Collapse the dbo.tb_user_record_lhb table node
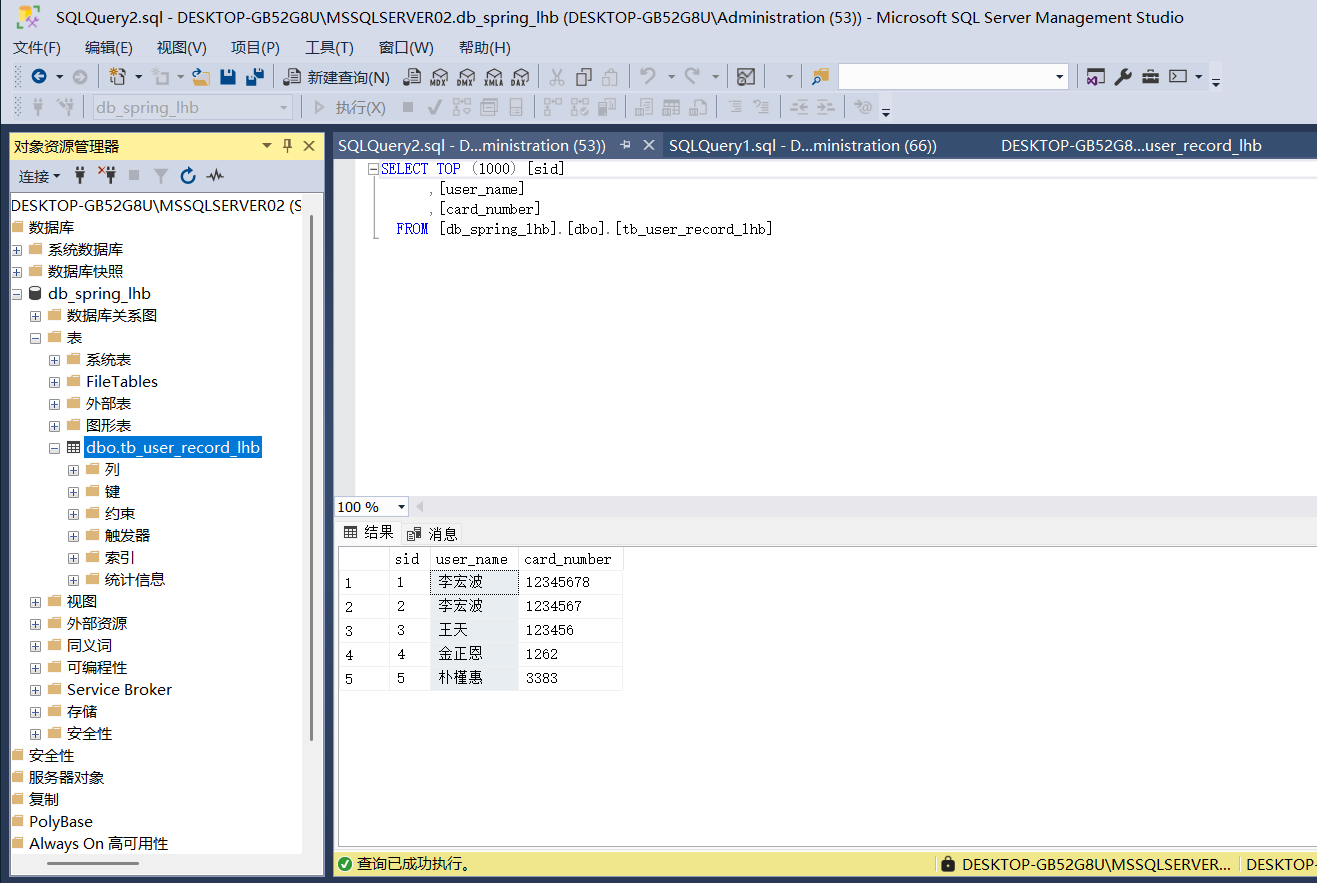 pos(55,448)
